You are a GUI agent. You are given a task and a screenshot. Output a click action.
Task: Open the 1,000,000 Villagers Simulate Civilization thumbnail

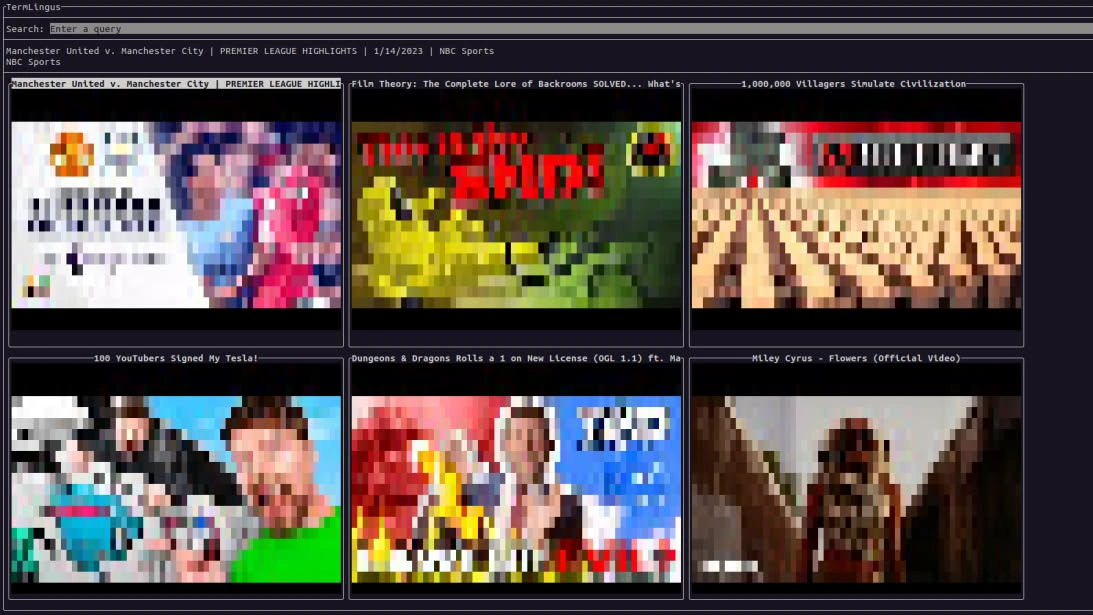[x=856, y=215]
